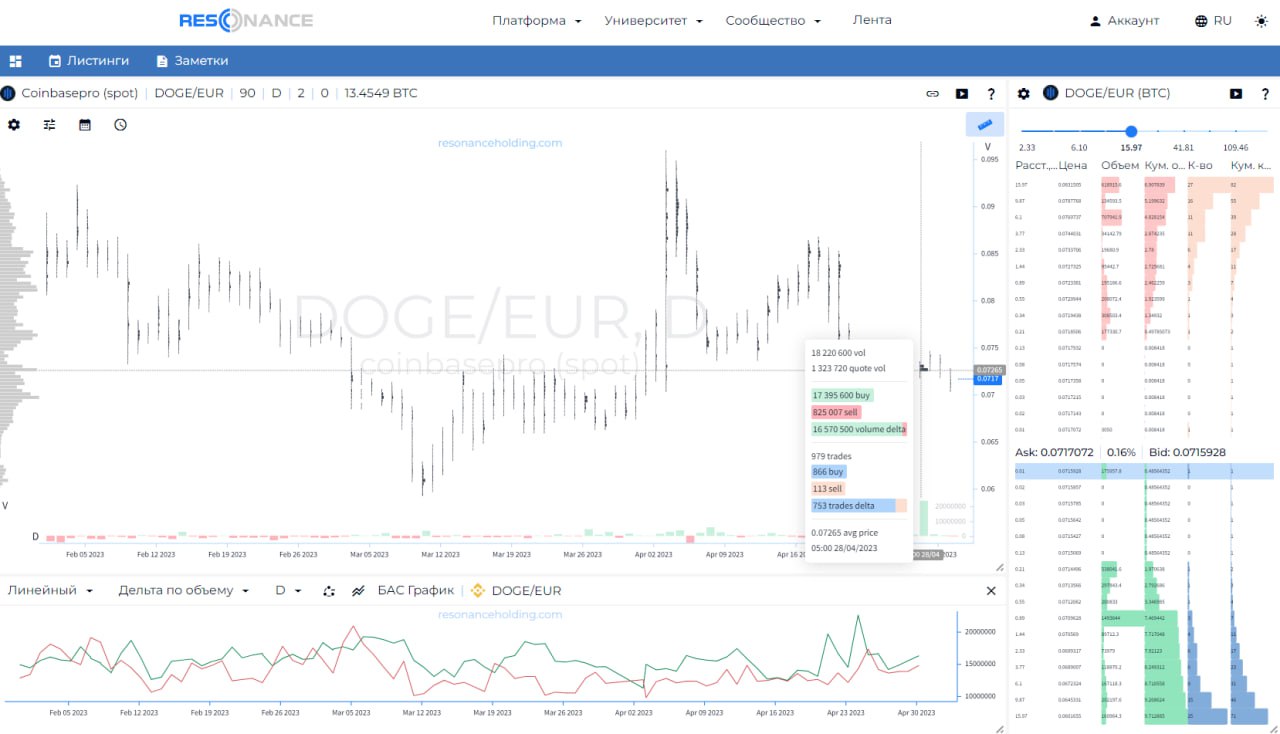Image resolution: width=1280 pixels, height=734 pixels.
Task: Click the 0.16% spread value
Action: coord(1122,452)
